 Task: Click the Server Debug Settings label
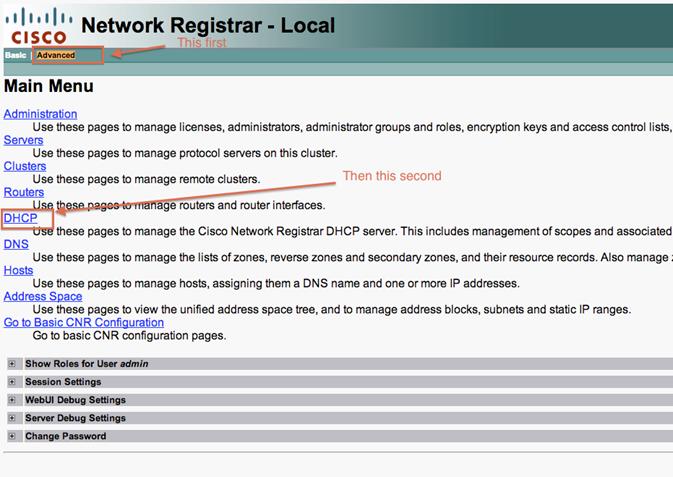point(76,418)
